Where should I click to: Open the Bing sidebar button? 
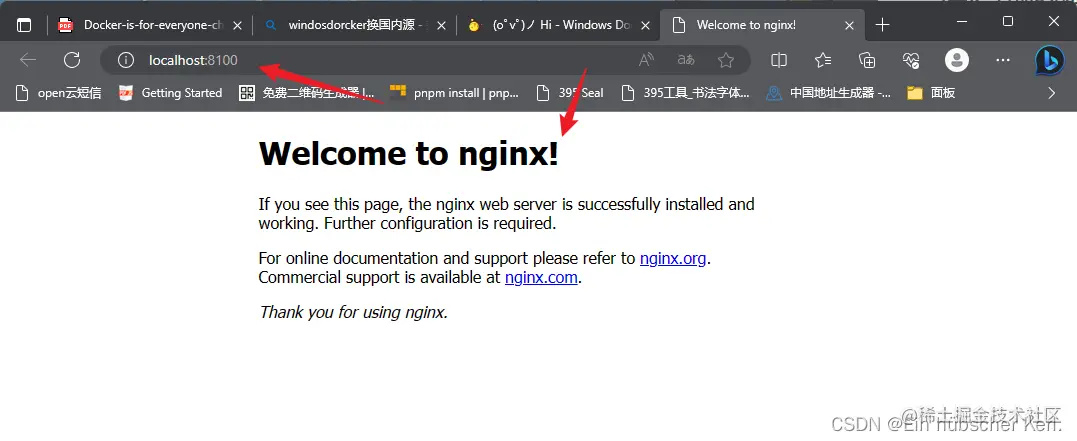point(1050,61)
